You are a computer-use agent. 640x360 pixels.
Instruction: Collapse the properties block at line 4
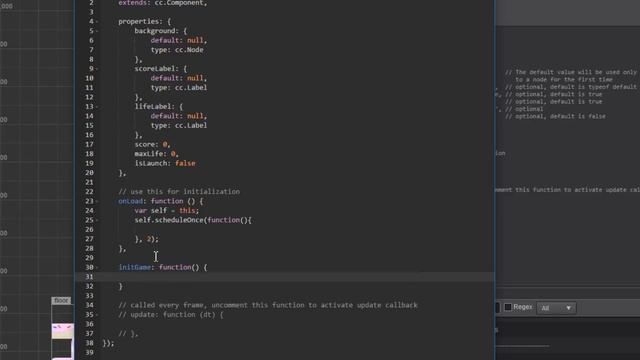click(x=97, y=22)
